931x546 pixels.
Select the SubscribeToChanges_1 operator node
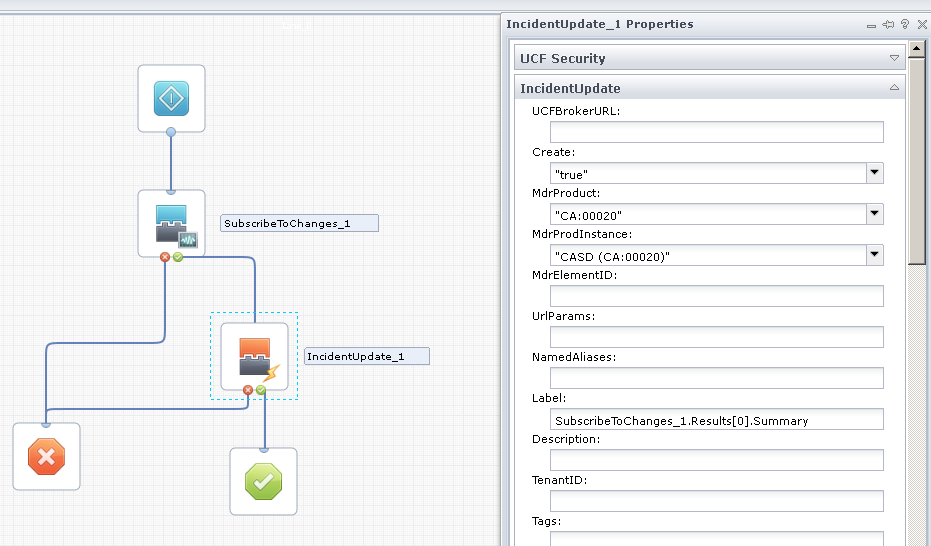click(171, 223)
